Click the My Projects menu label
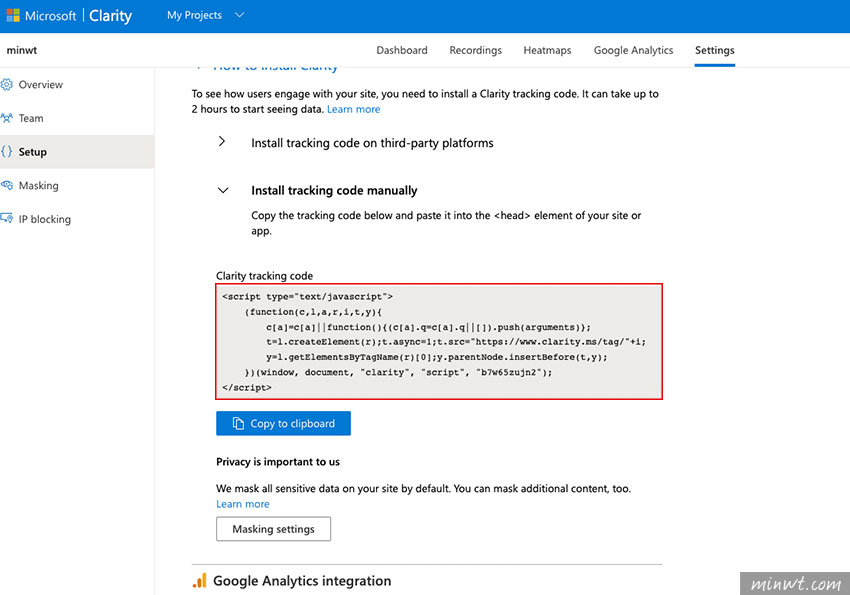The width and height of the screenshot is (850, 595). 194,15
